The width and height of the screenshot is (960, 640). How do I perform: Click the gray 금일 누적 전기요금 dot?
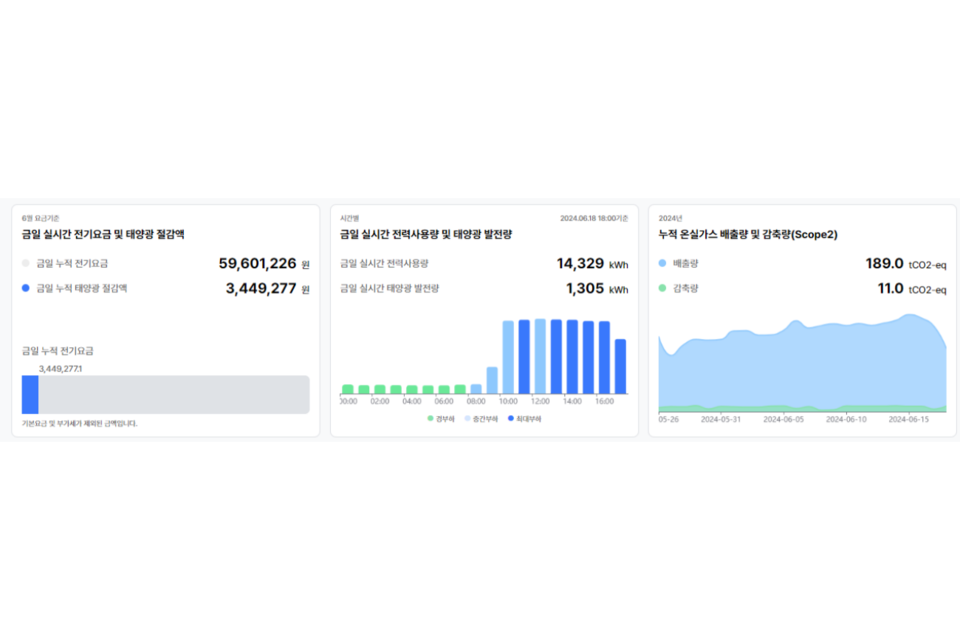[26, 264]
